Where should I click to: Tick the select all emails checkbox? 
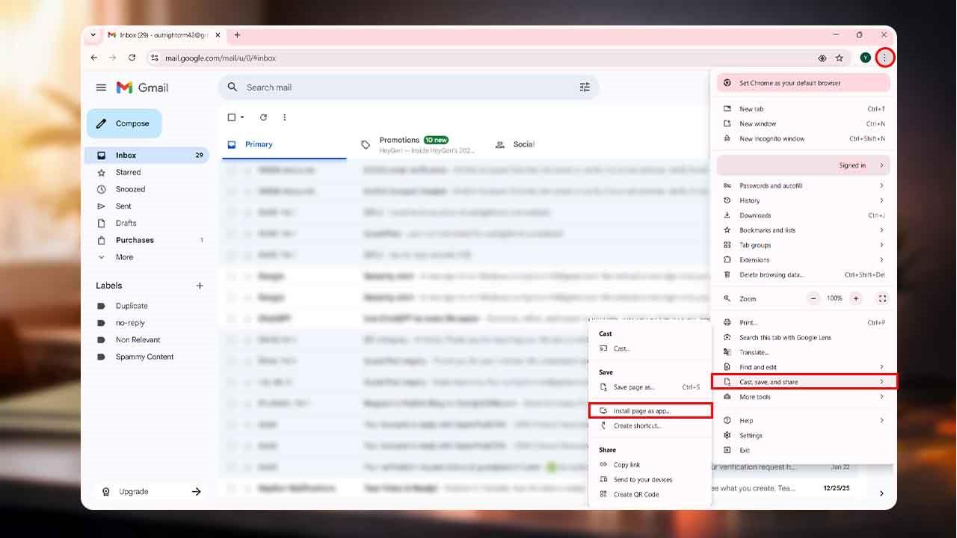[x=231, y=117]
